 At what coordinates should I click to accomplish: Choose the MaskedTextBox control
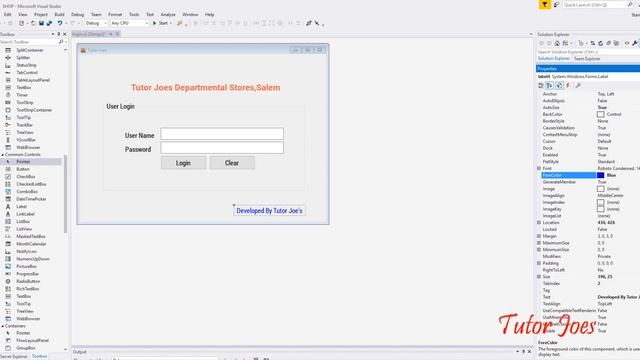(31, 236)
